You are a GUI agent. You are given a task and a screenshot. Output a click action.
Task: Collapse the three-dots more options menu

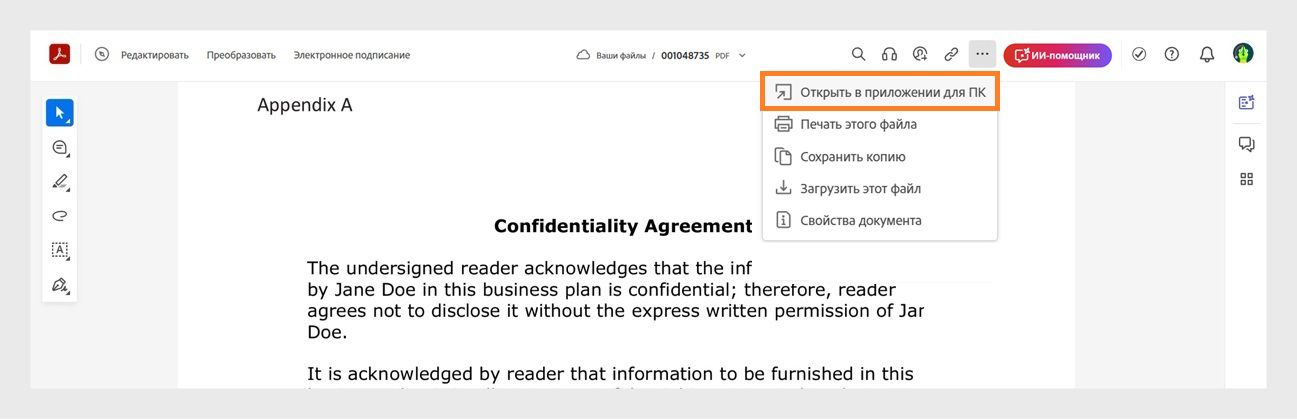point(982,55)
